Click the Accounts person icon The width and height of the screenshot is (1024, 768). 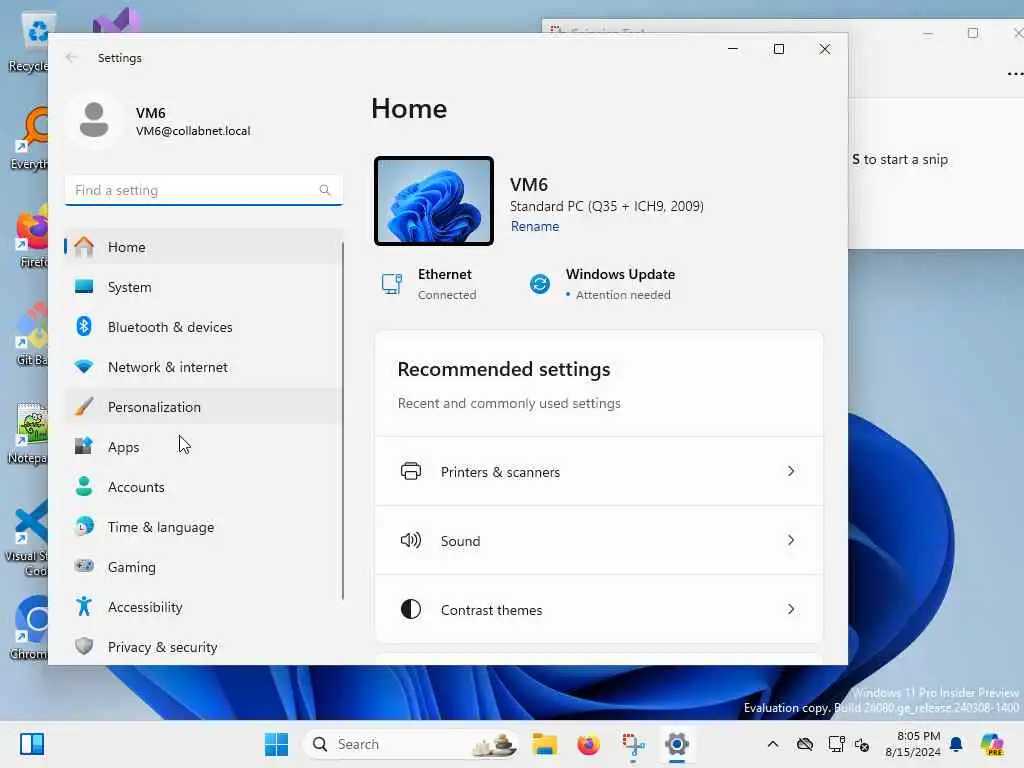coord(84,487)
